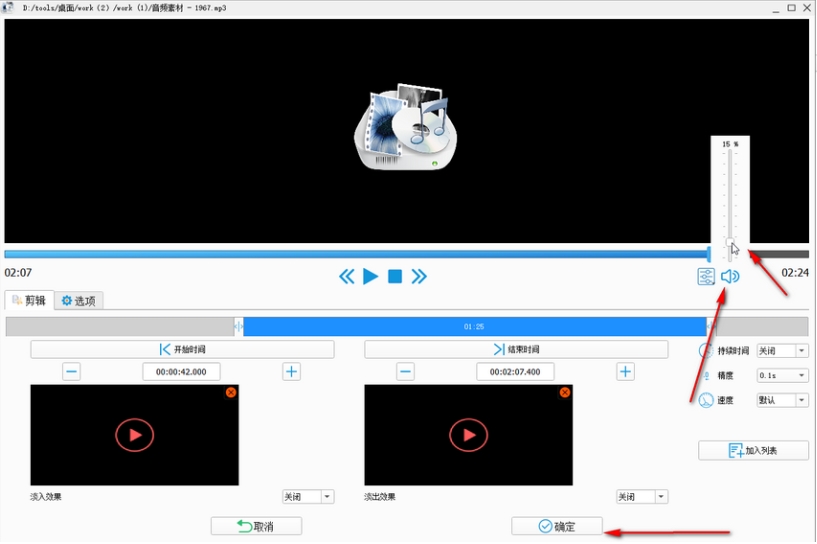Image resolution: width=817 pixels, height=544 pixels.
Task: Click the 确定 button to confirm
Action: point(556,526)
